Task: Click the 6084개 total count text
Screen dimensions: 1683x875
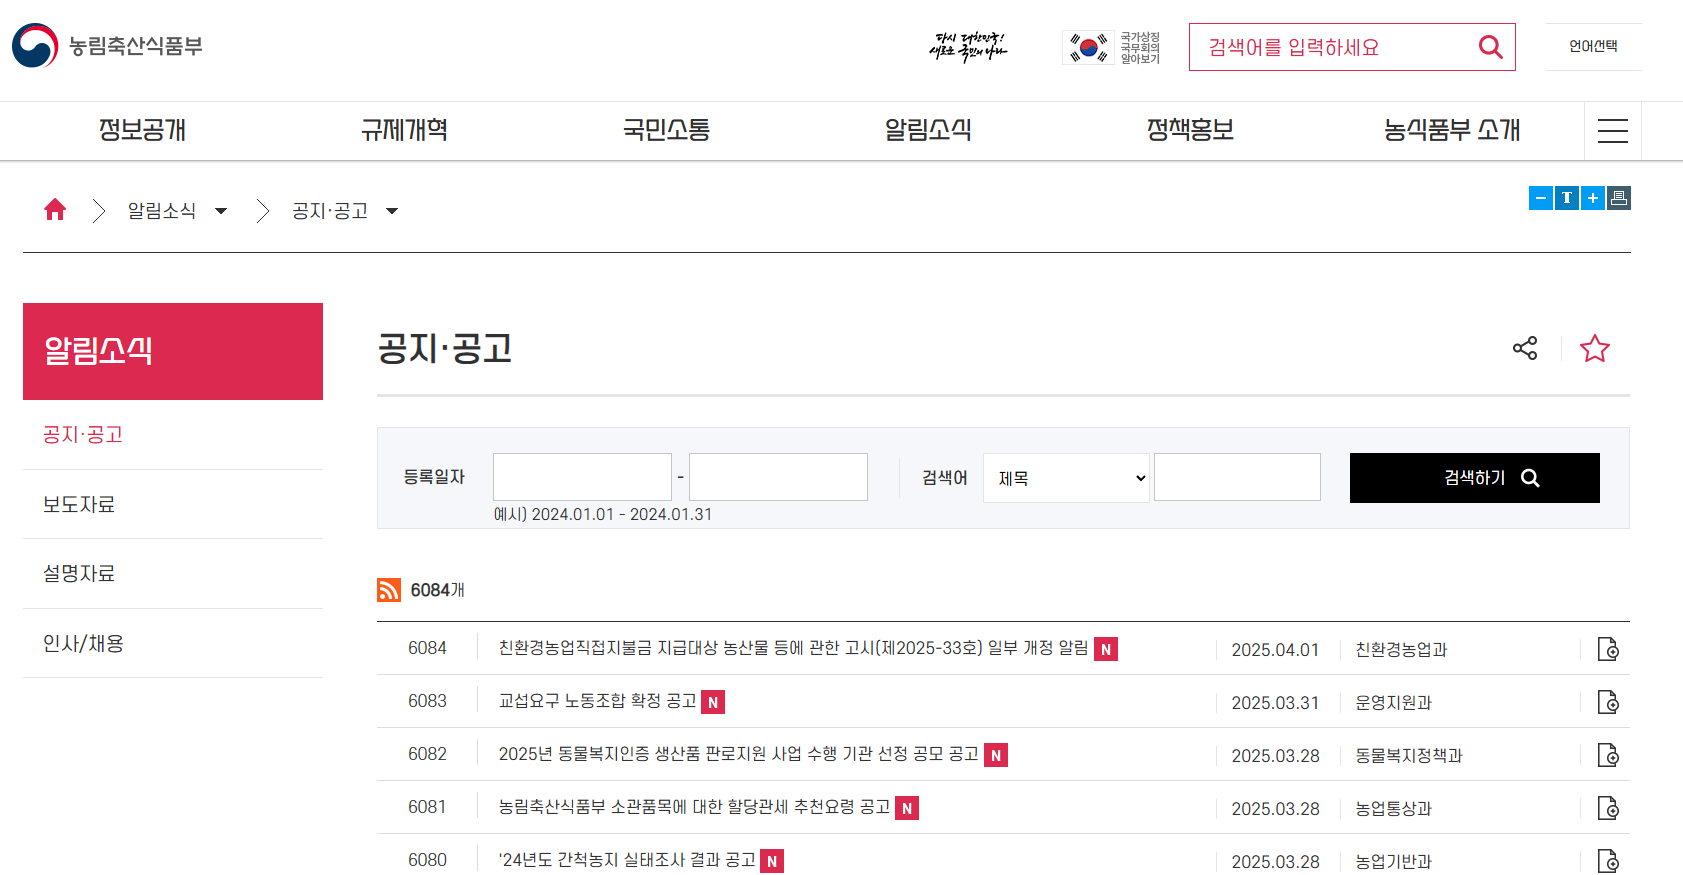Action: coord(437,590)
